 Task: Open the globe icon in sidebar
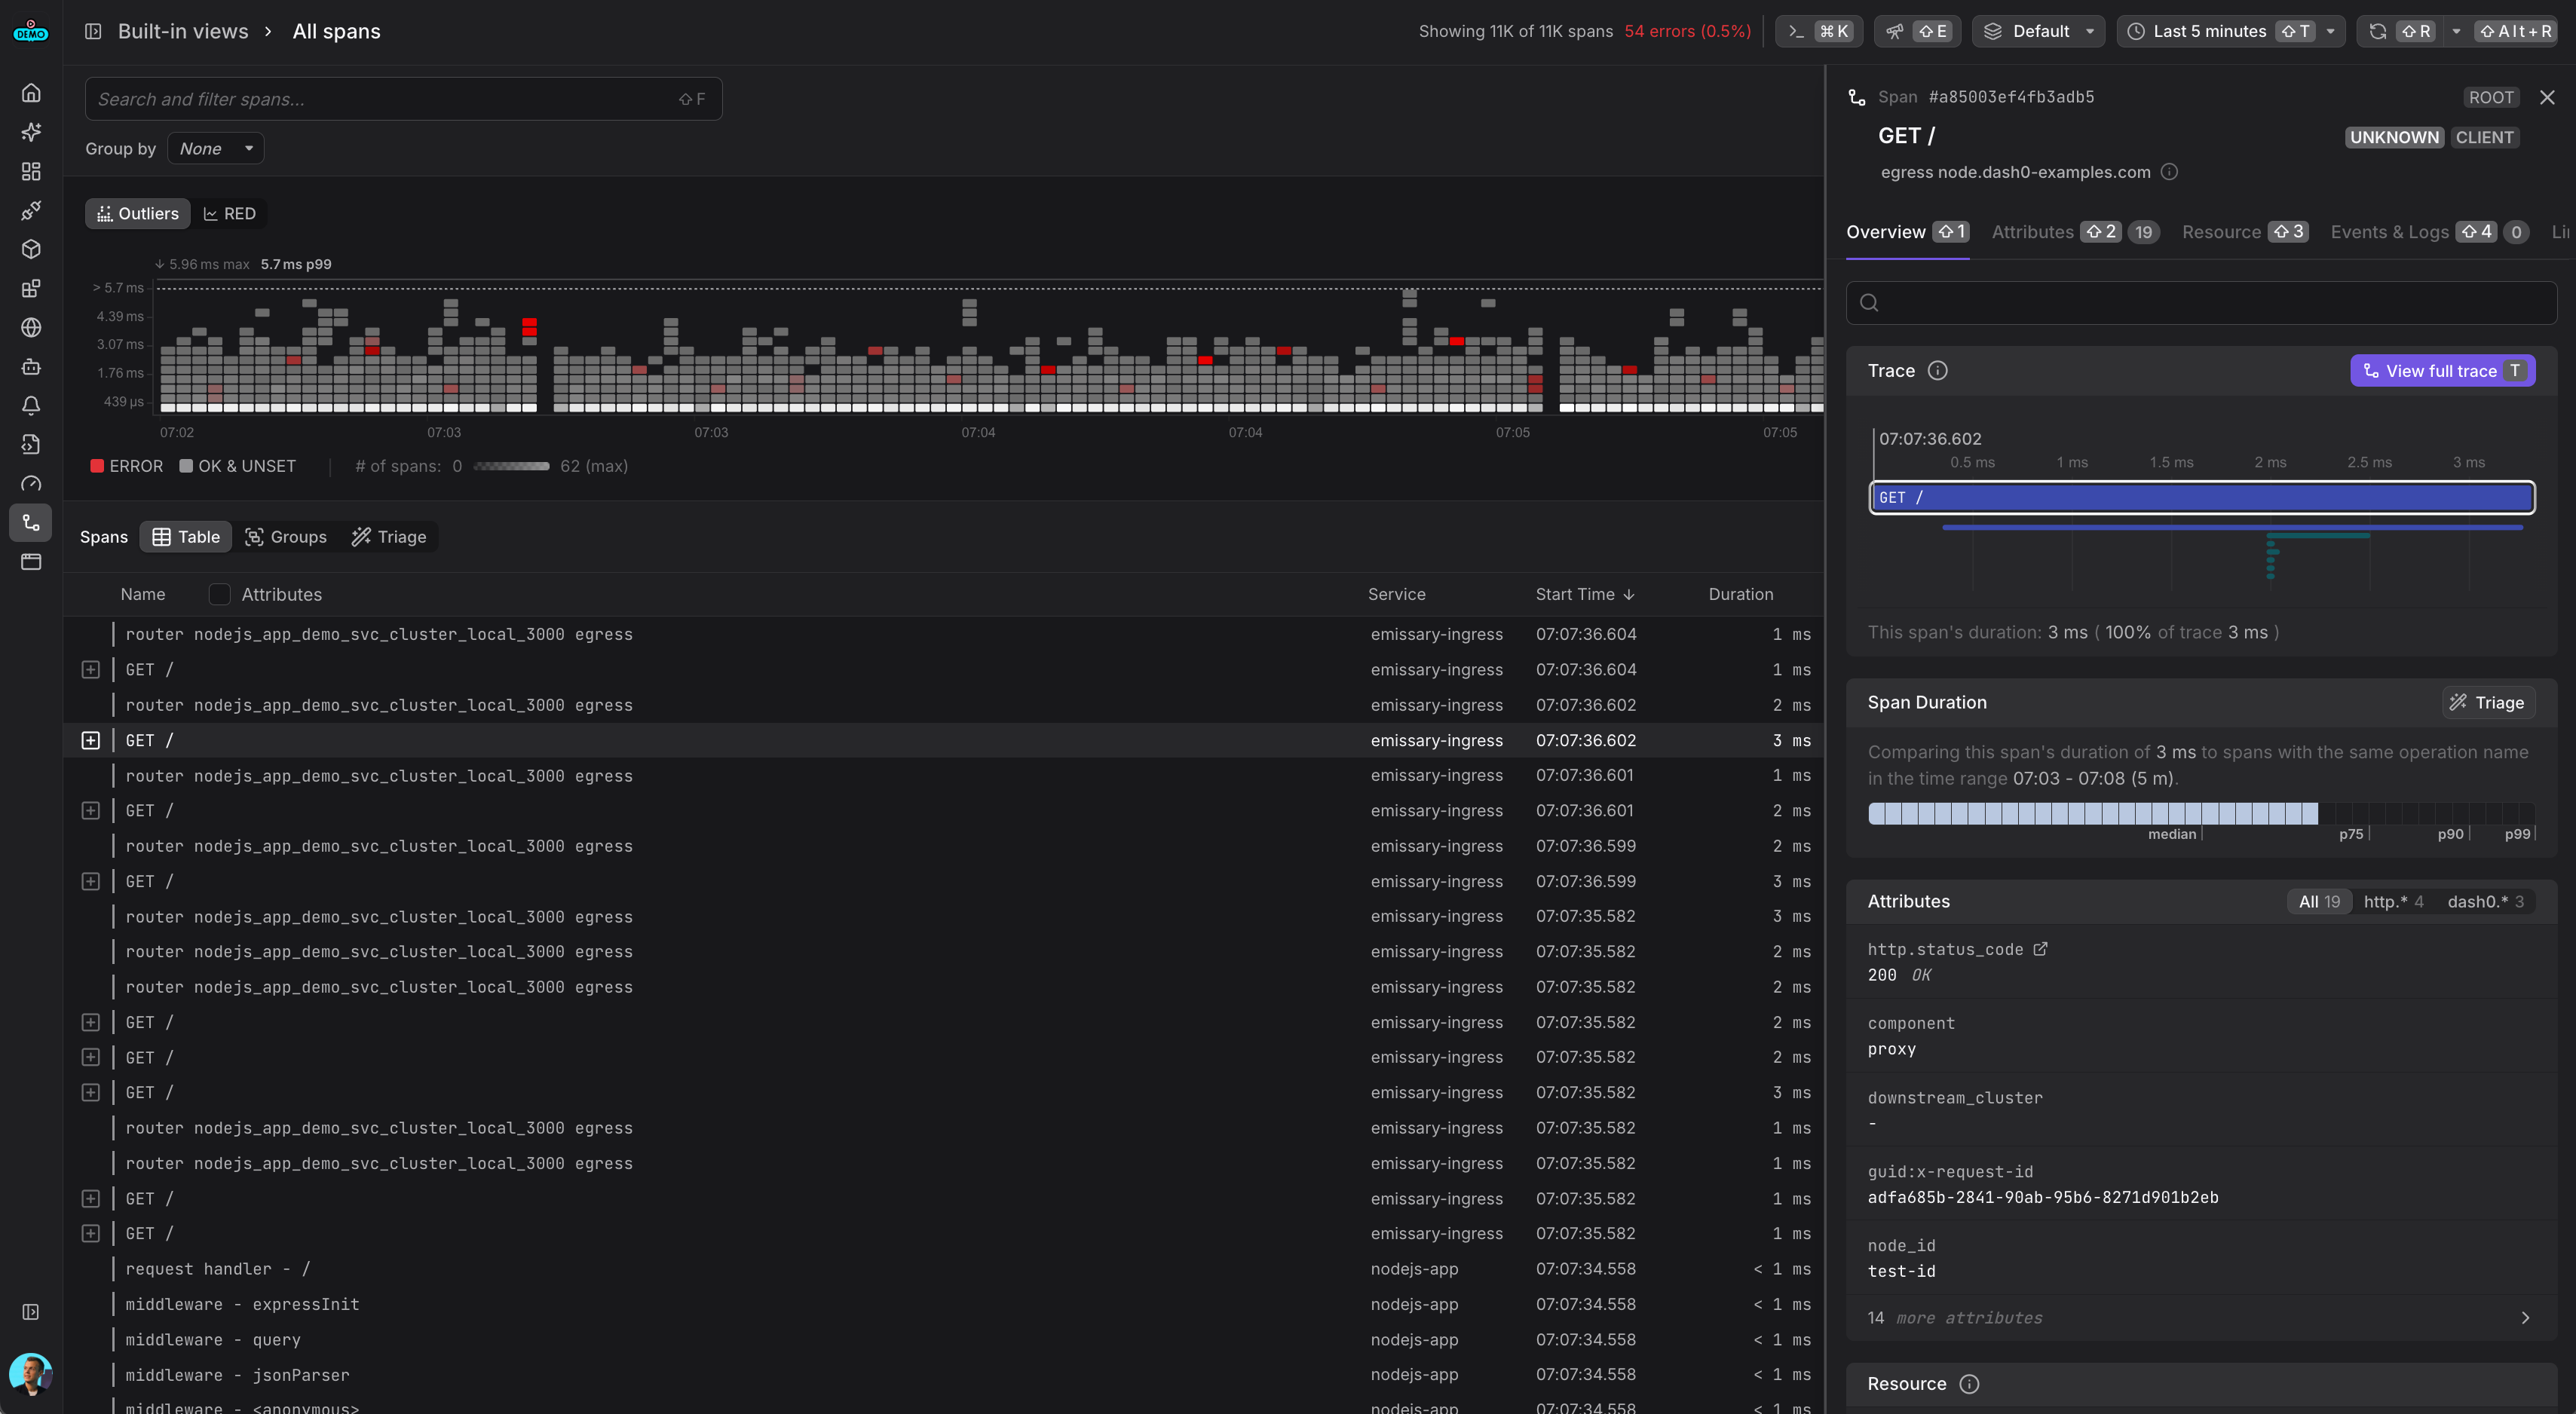pos(31,327)
